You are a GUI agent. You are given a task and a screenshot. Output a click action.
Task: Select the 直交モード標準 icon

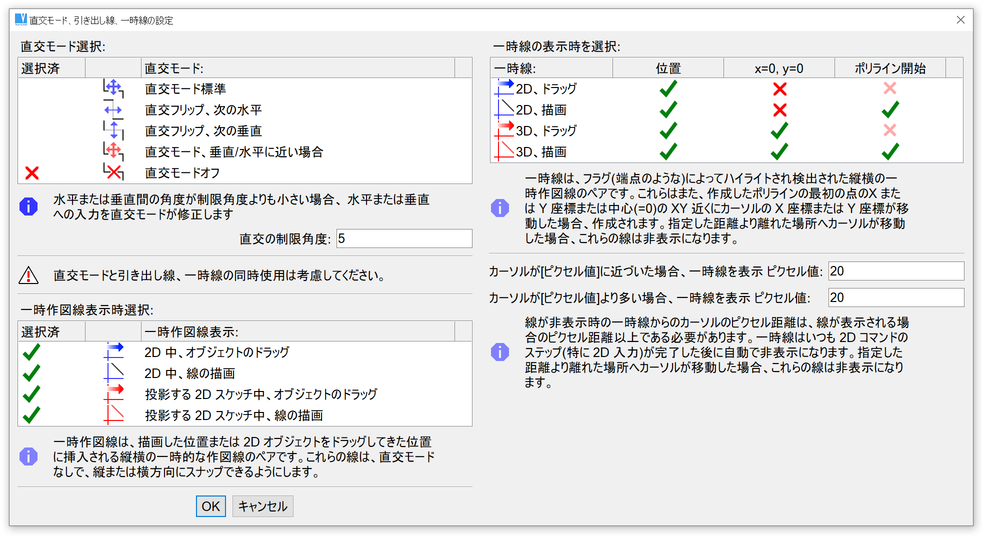tap(112, 88)
